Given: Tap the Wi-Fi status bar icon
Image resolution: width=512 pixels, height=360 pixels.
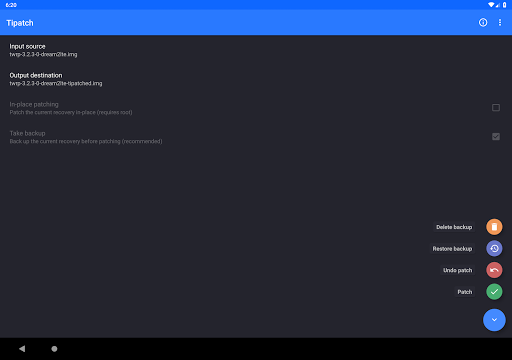Looking at the screenshot, I should pyautogui.click(x=491, y=5).
